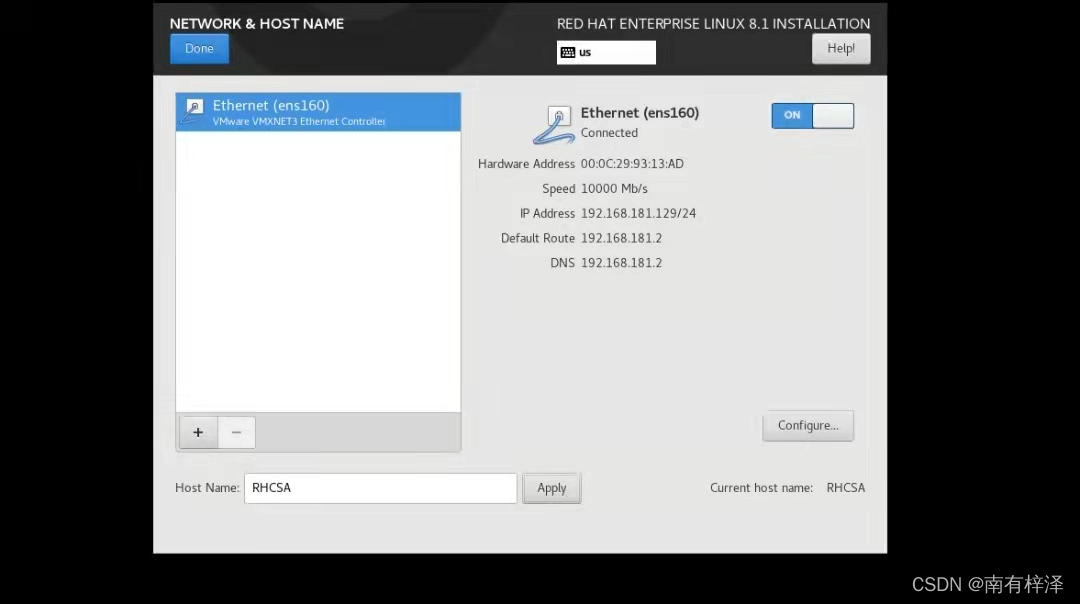Add a network device with the plus button
The height and width of the screenshot is (604, 1080).
pos(198,433)
